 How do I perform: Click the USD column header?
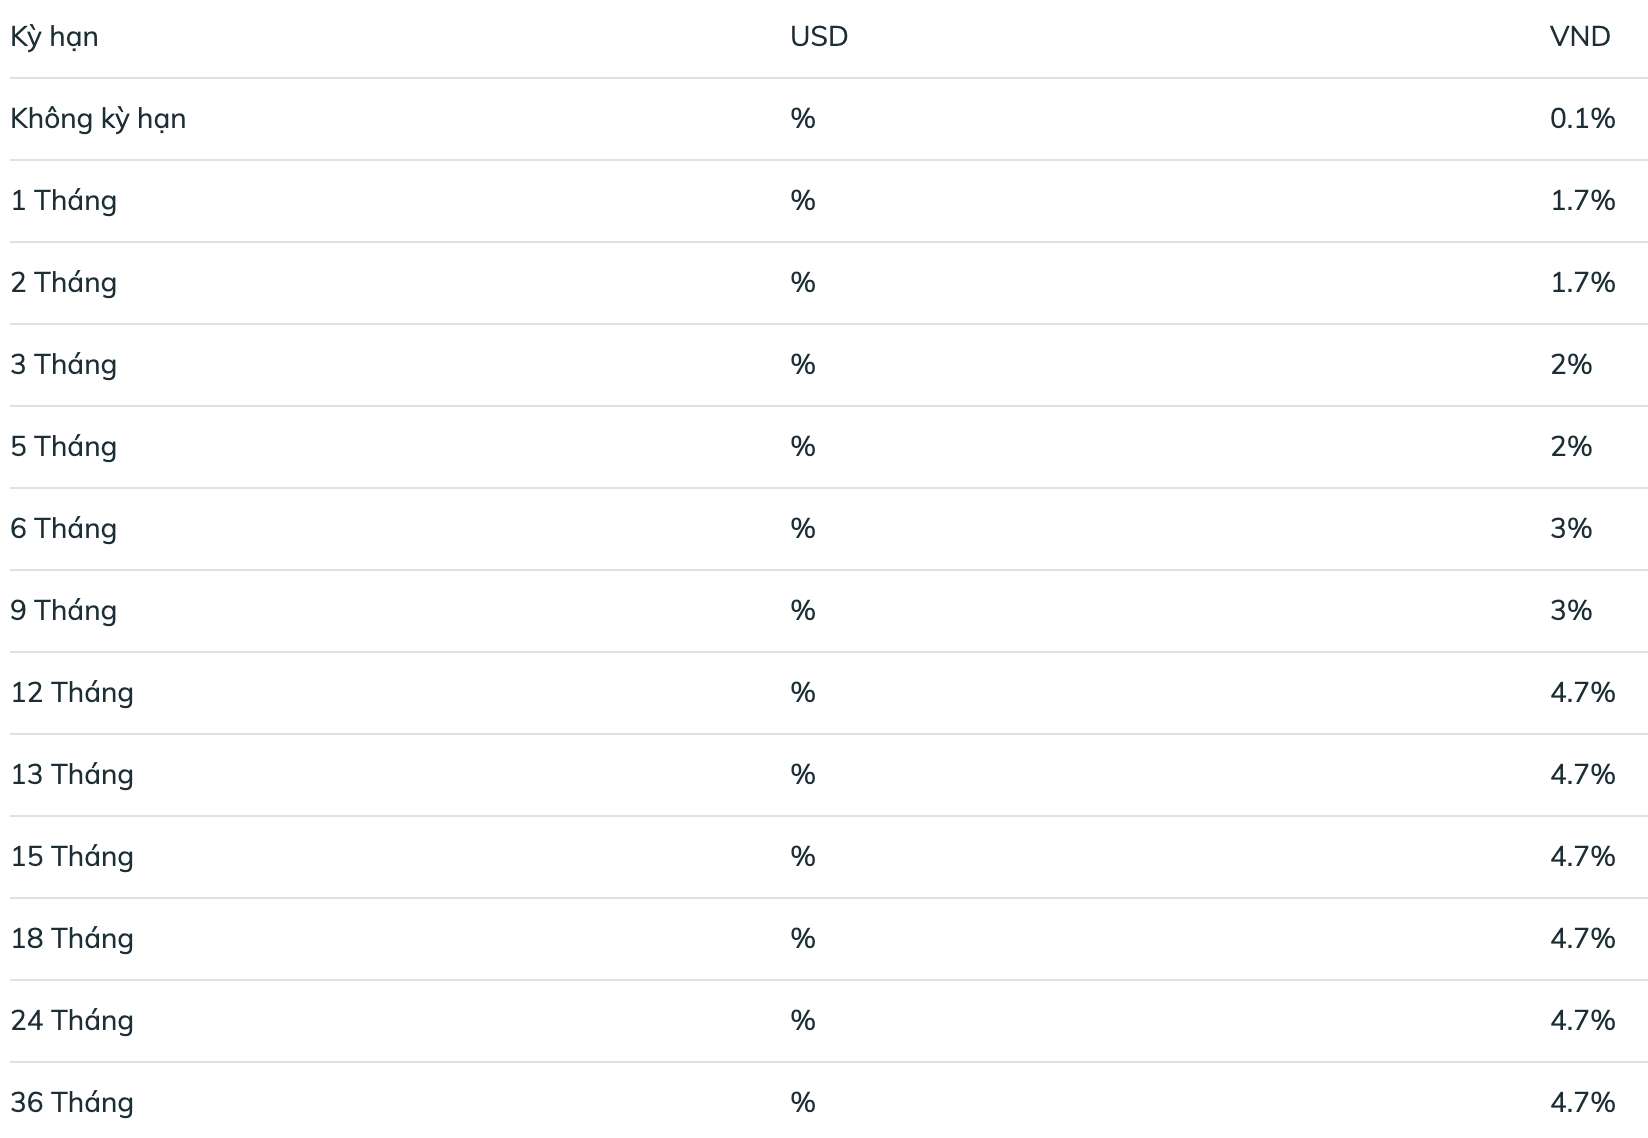819,37
